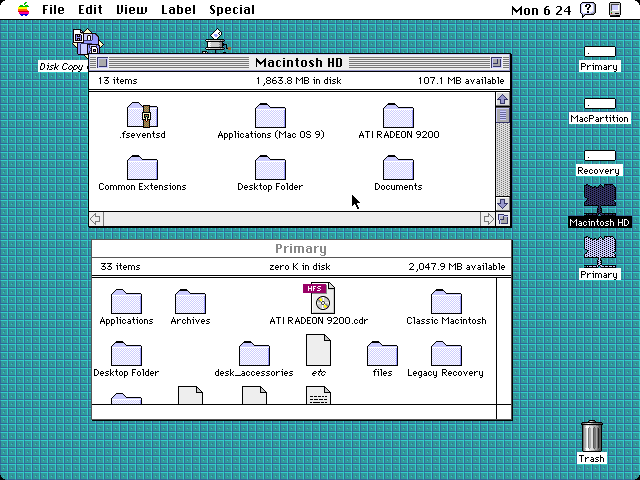
Task: Select the ATI RADEON 9200 folder
Action: [398, 116]
